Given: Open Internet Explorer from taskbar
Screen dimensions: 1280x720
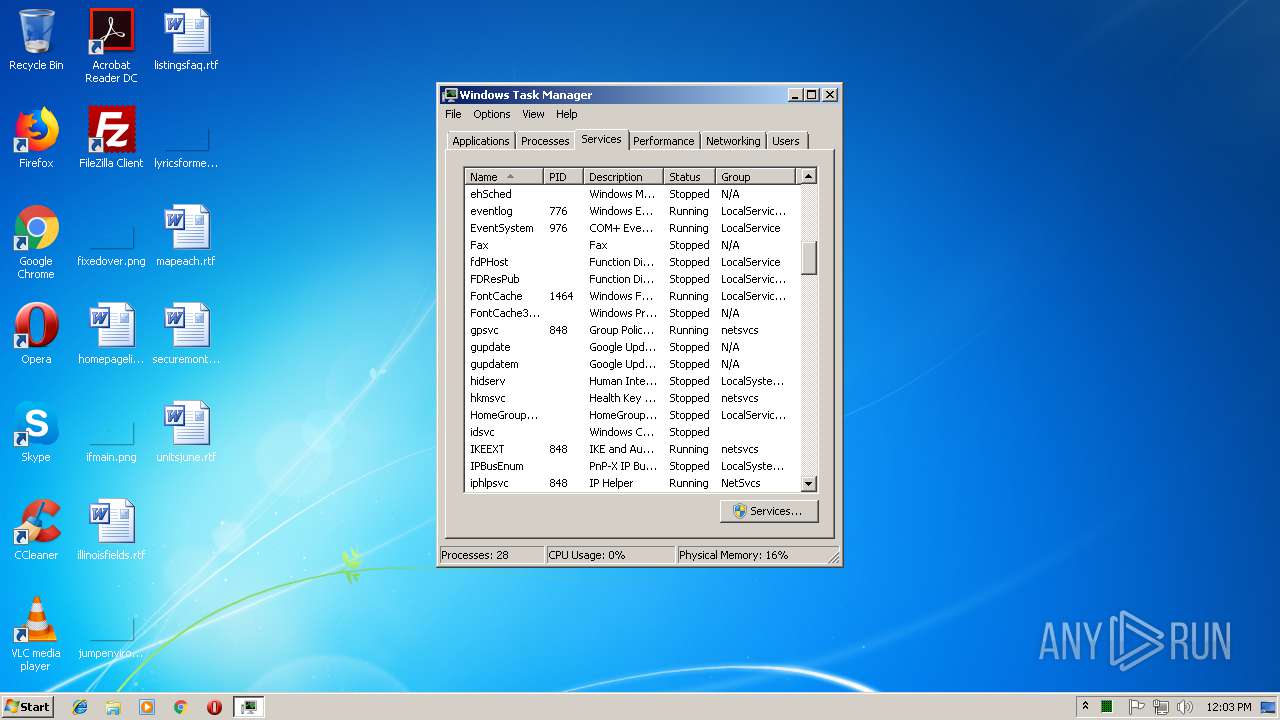Looking at the screenshot, I should click(x=80, y=707).
